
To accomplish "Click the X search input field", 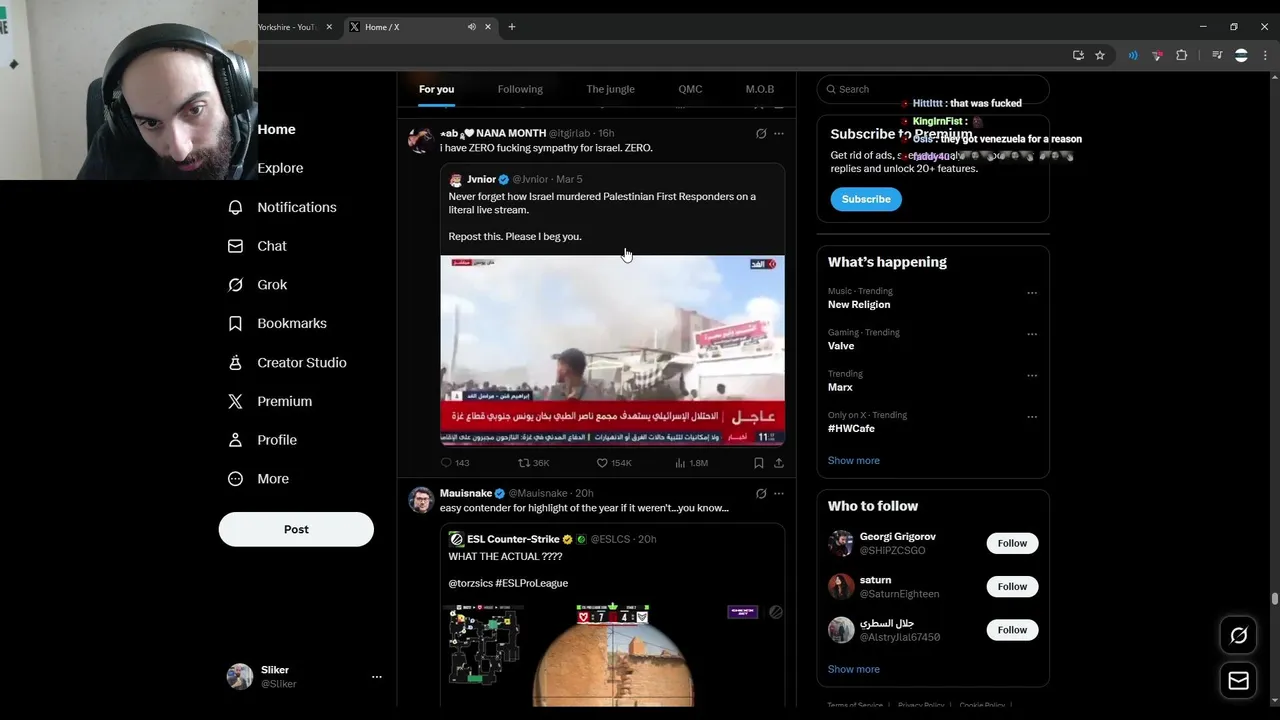I will click(933, 89).
